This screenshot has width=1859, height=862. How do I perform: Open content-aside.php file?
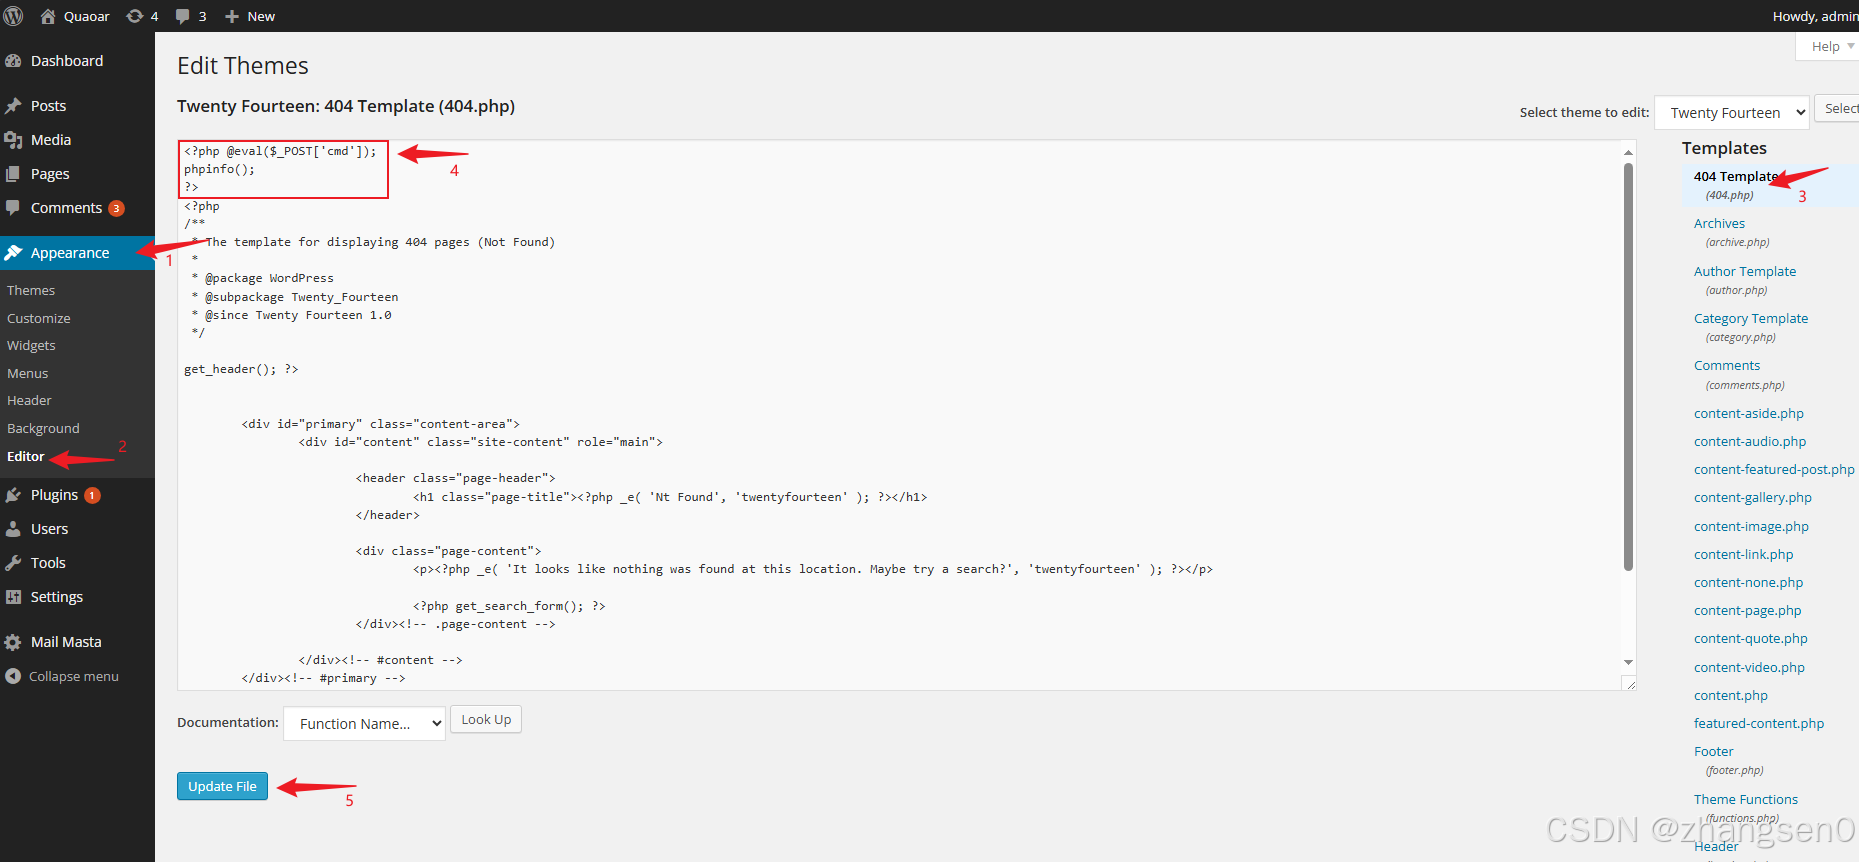1749,413
